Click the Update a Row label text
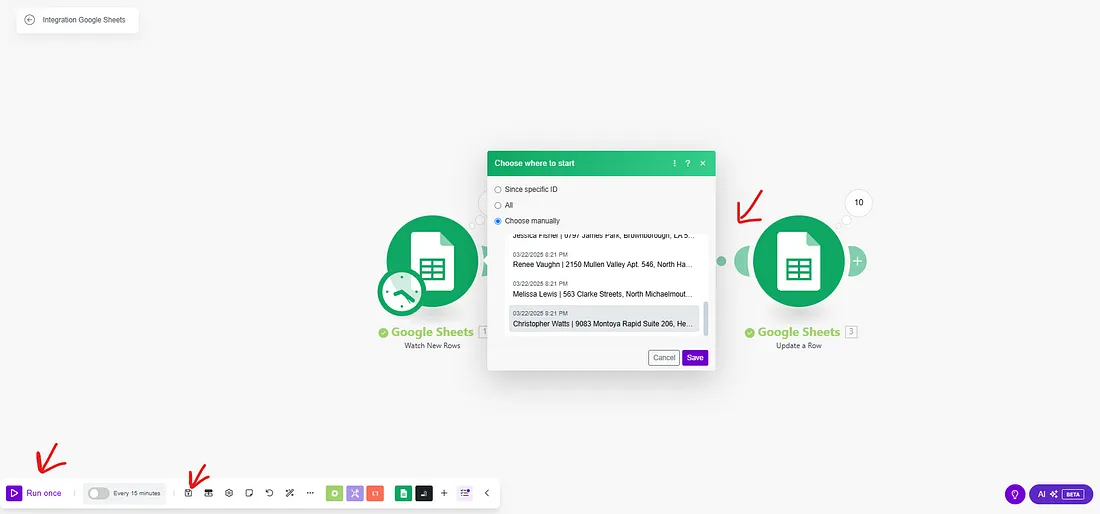The width and height of the screenshot is (1100, 514). pyautogui.click(x=798, y=346)
